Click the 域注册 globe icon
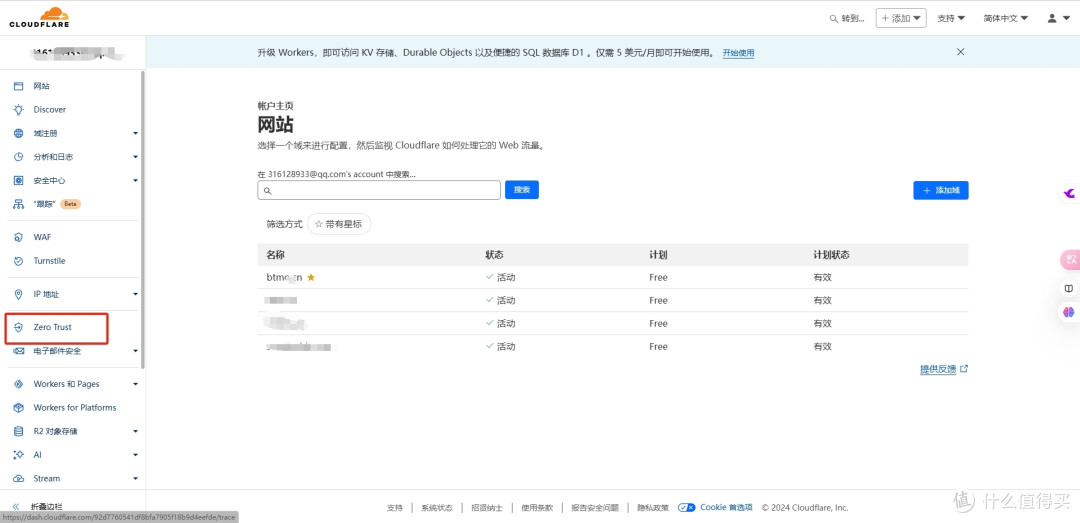Screen dimensions: 1080x523 coord(19,133)
